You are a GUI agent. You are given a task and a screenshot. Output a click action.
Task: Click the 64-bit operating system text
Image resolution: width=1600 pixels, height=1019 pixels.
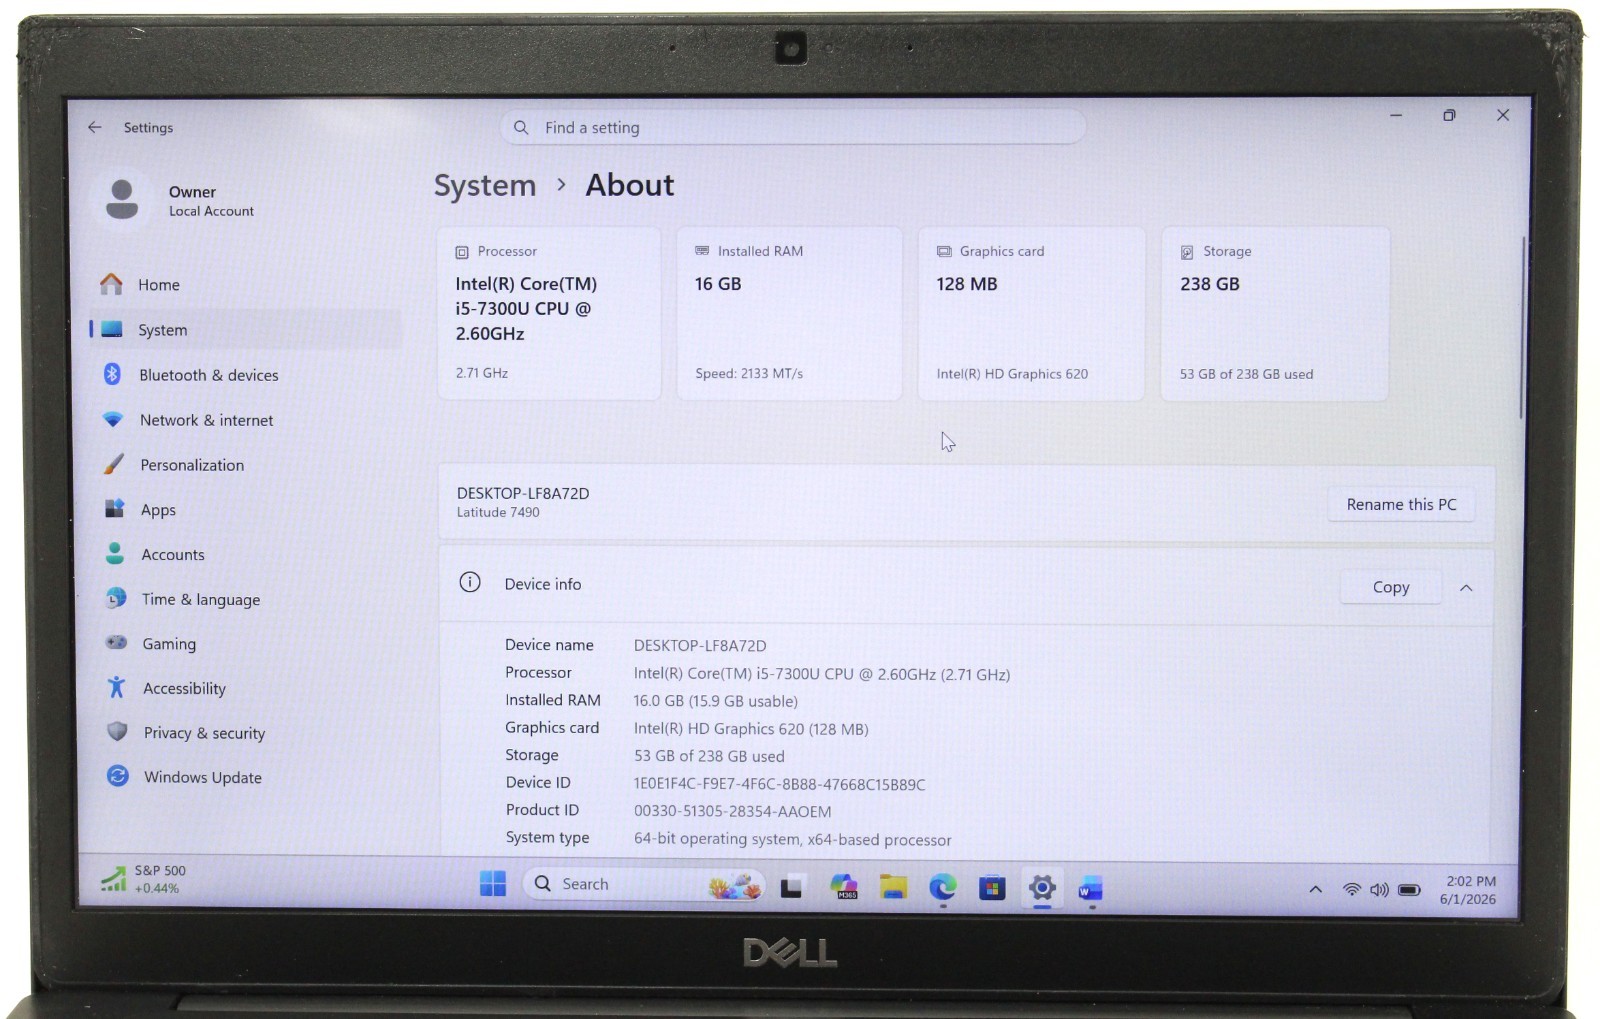click(x=792, y=839)
